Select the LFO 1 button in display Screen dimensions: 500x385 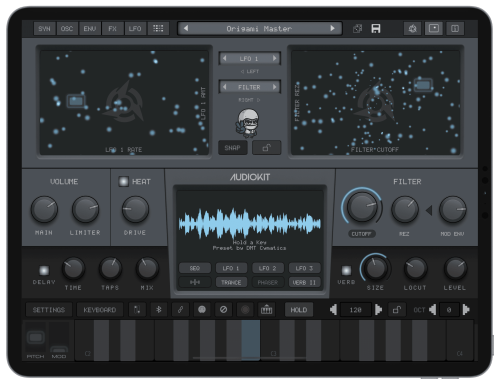pos(231,268)
